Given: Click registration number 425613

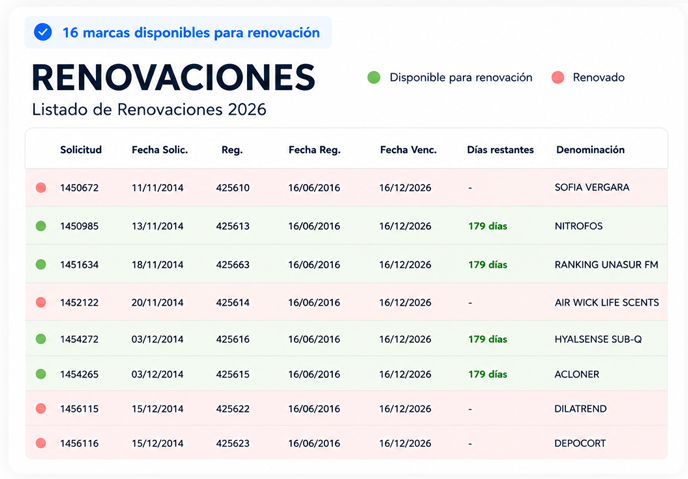Looking at the screenshot, I should tap(233, 226).
